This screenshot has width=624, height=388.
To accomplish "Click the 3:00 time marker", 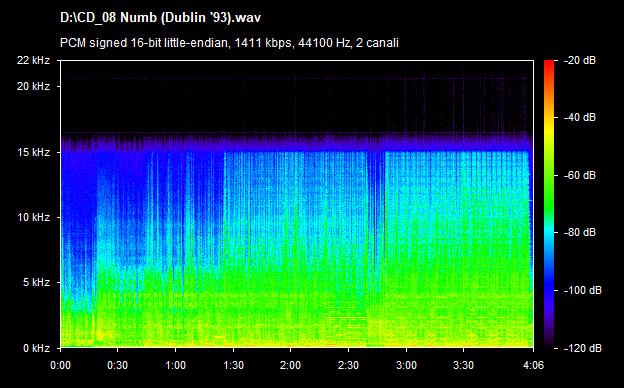I will tap(406, 365).
